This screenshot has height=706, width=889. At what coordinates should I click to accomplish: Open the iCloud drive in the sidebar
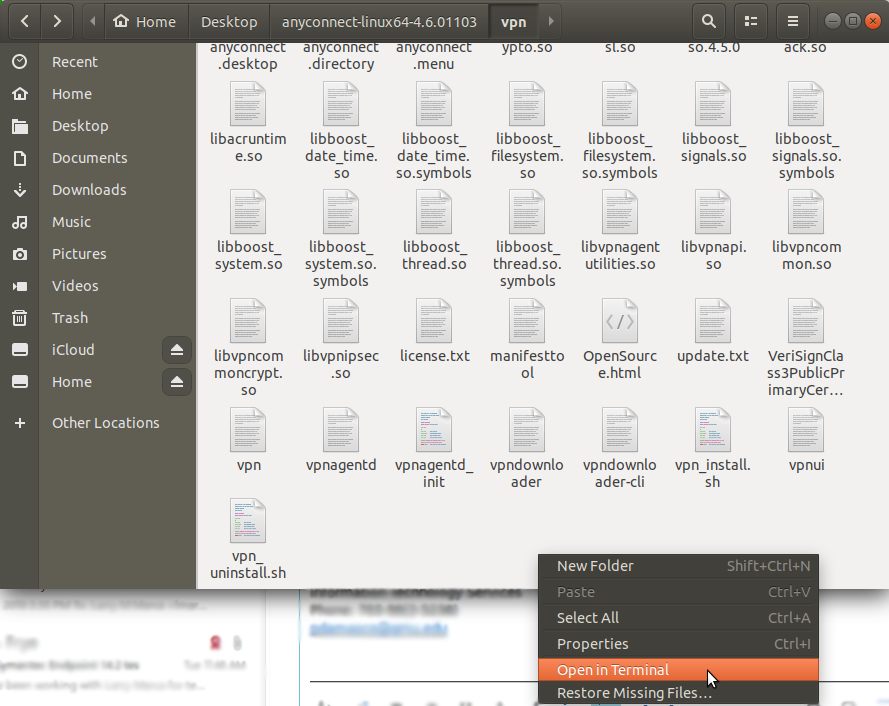[79, 350]
